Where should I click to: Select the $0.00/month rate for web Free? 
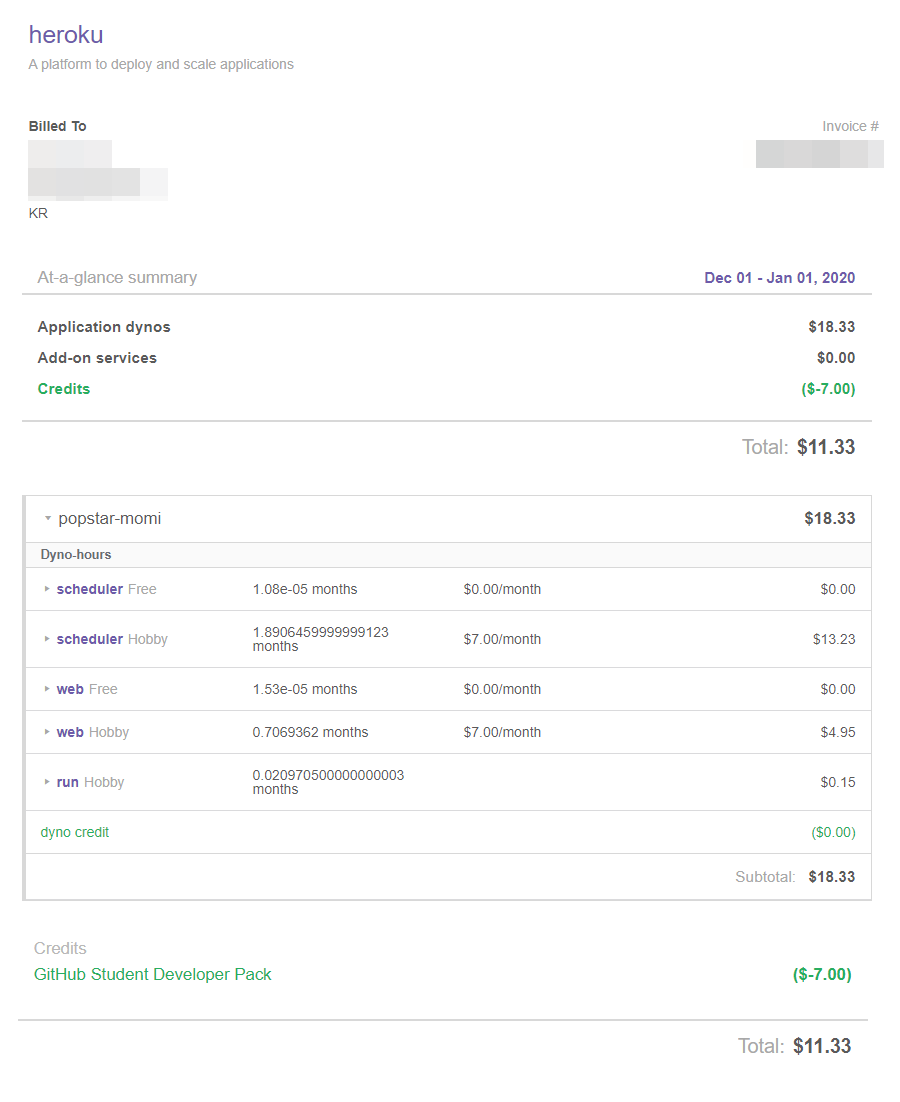coord(502,689)
